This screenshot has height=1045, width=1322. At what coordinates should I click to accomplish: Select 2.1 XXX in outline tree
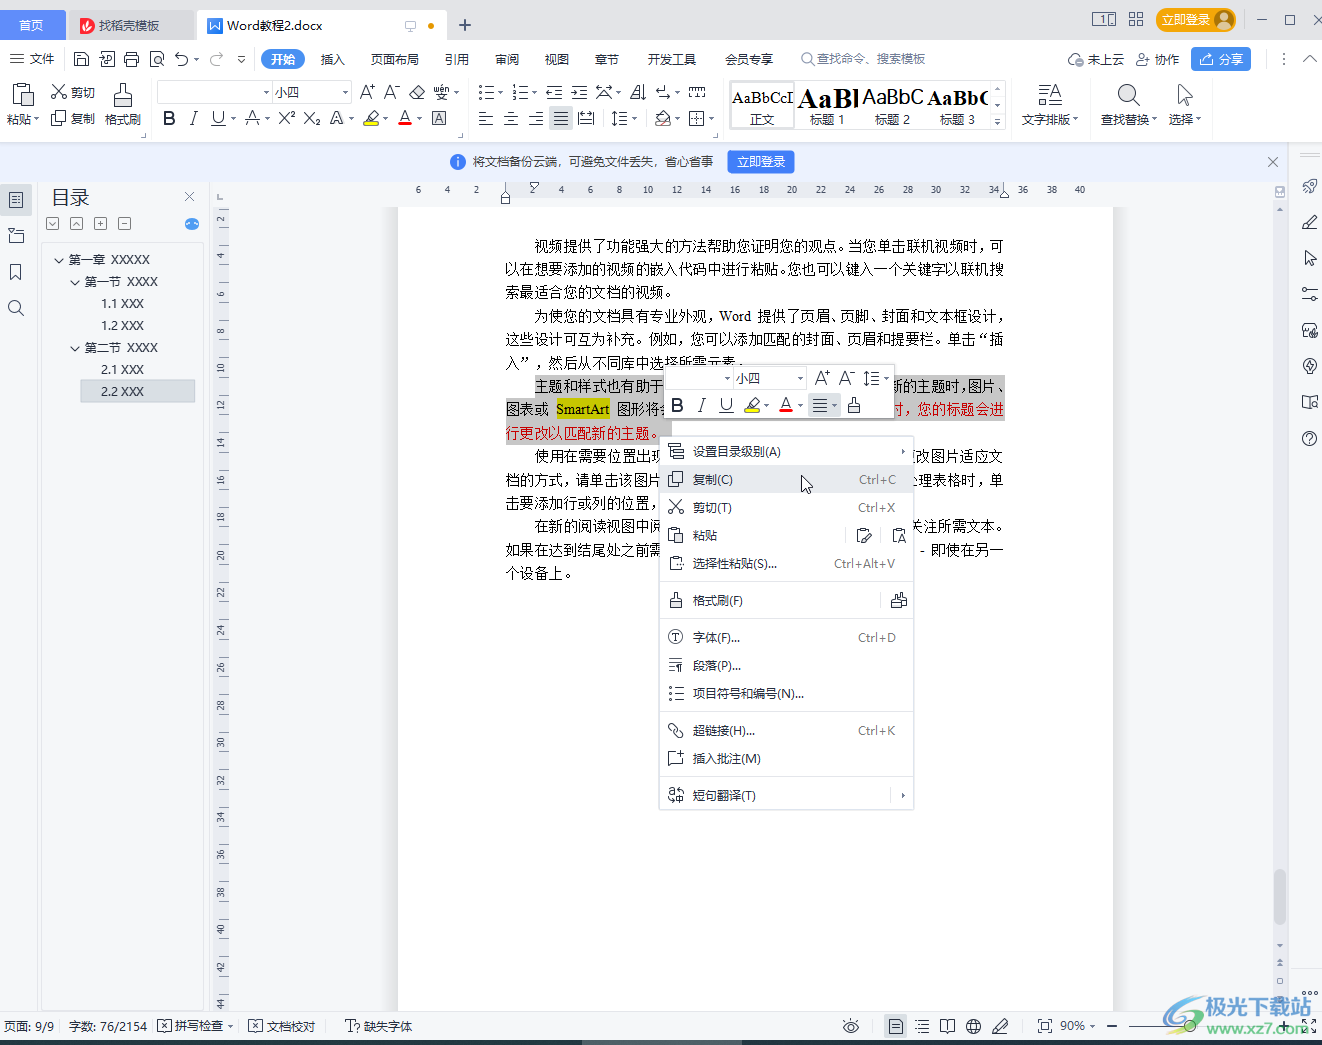(122, 370)
